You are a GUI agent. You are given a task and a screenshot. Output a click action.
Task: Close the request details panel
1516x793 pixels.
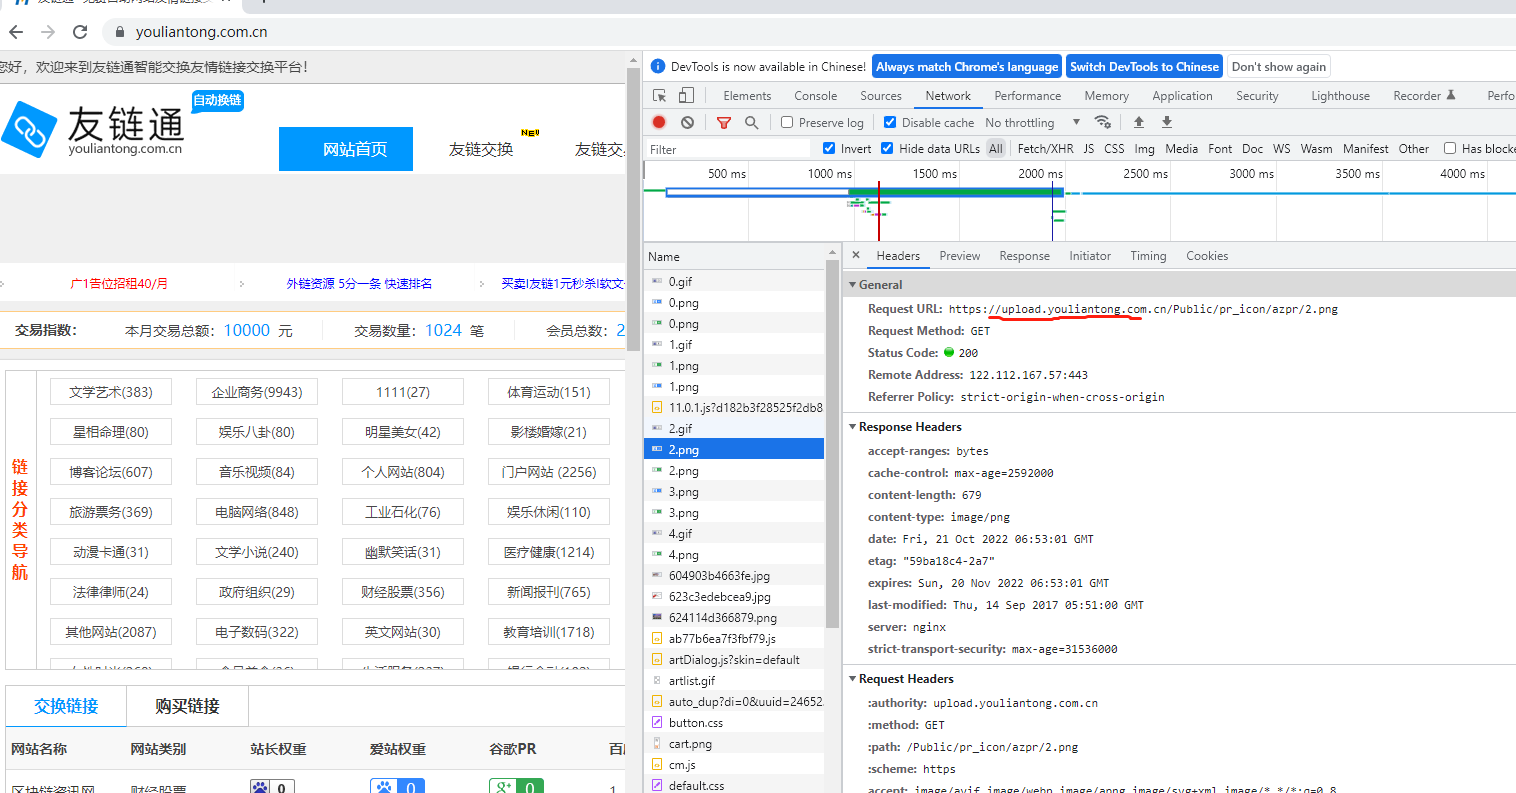click(x=856, y=255)
